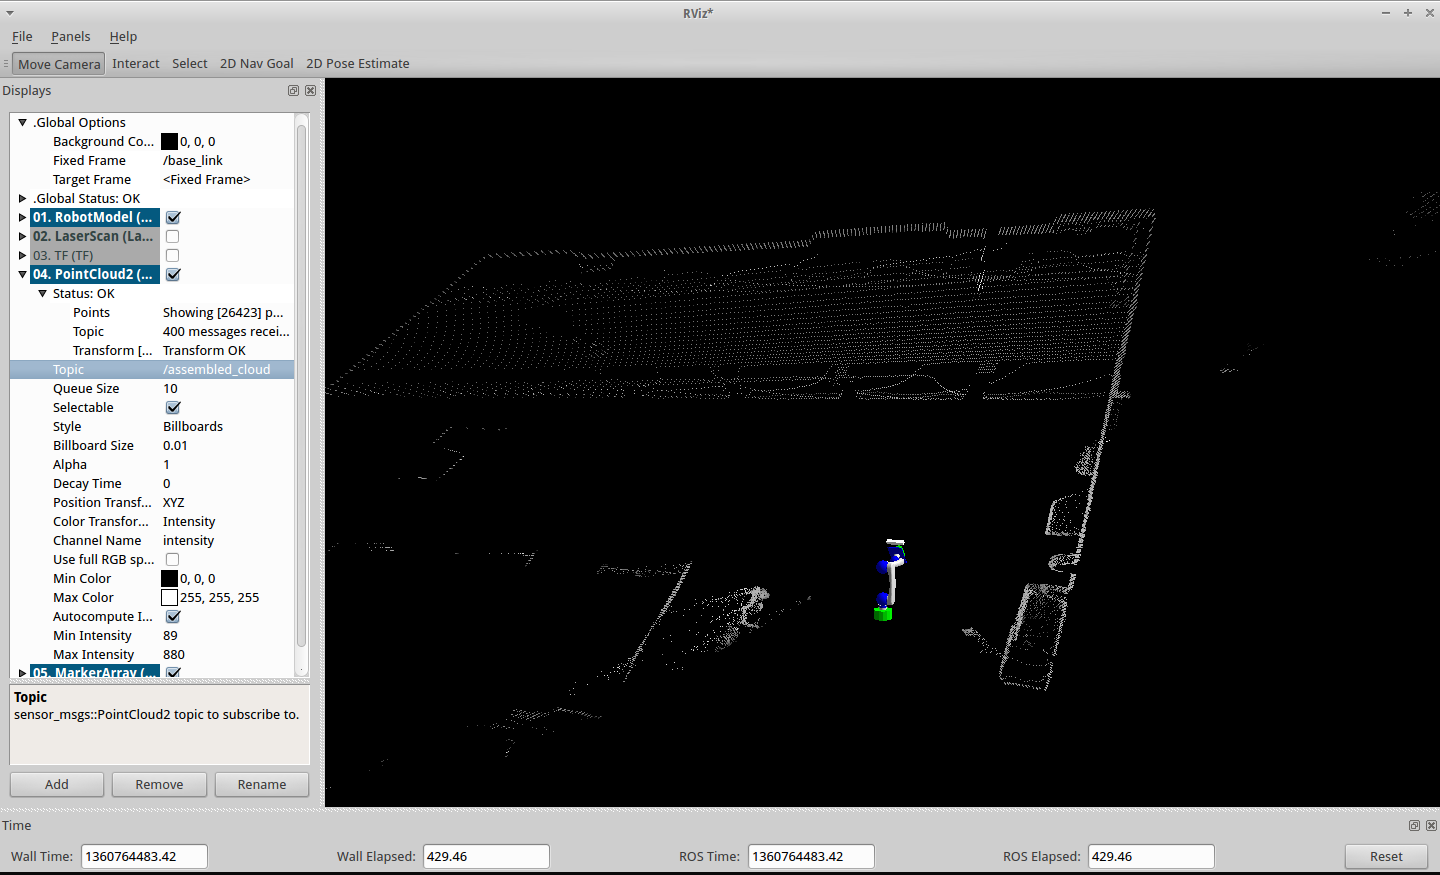1440x875 pixels.
Task: Activate the Select tool
Action: coord(190,63)
